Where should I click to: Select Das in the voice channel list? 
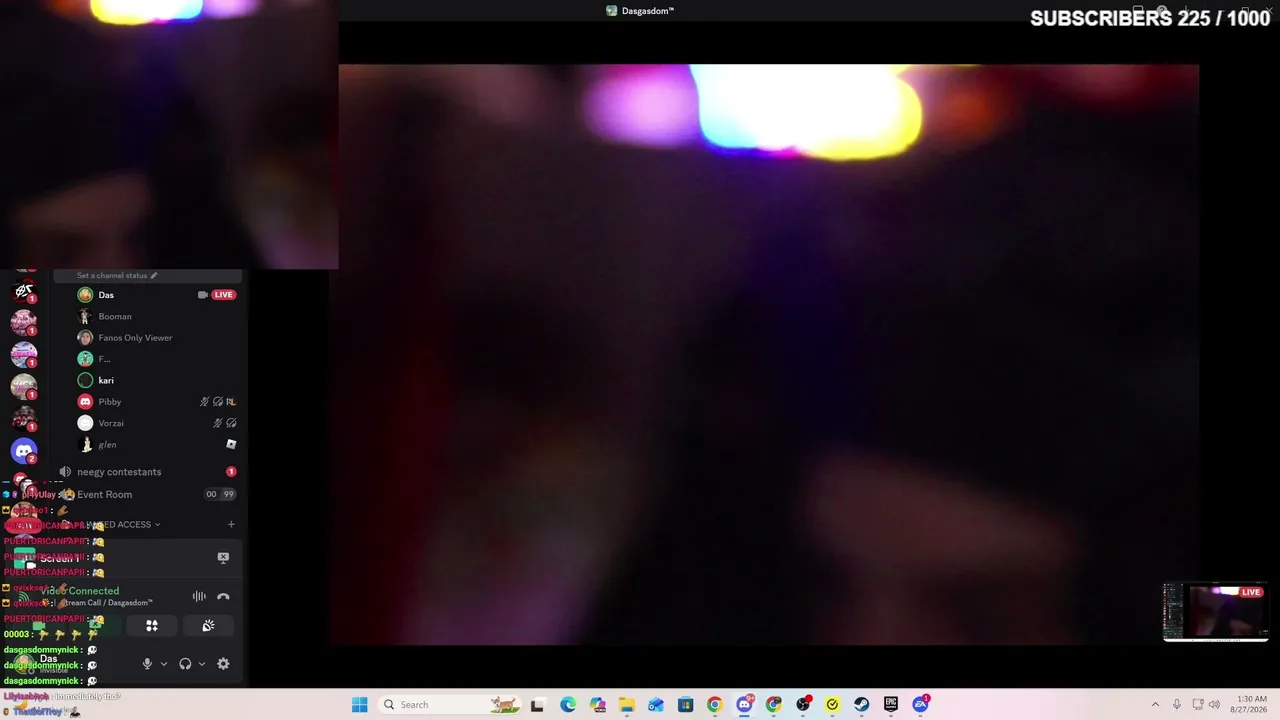(106, 295)
